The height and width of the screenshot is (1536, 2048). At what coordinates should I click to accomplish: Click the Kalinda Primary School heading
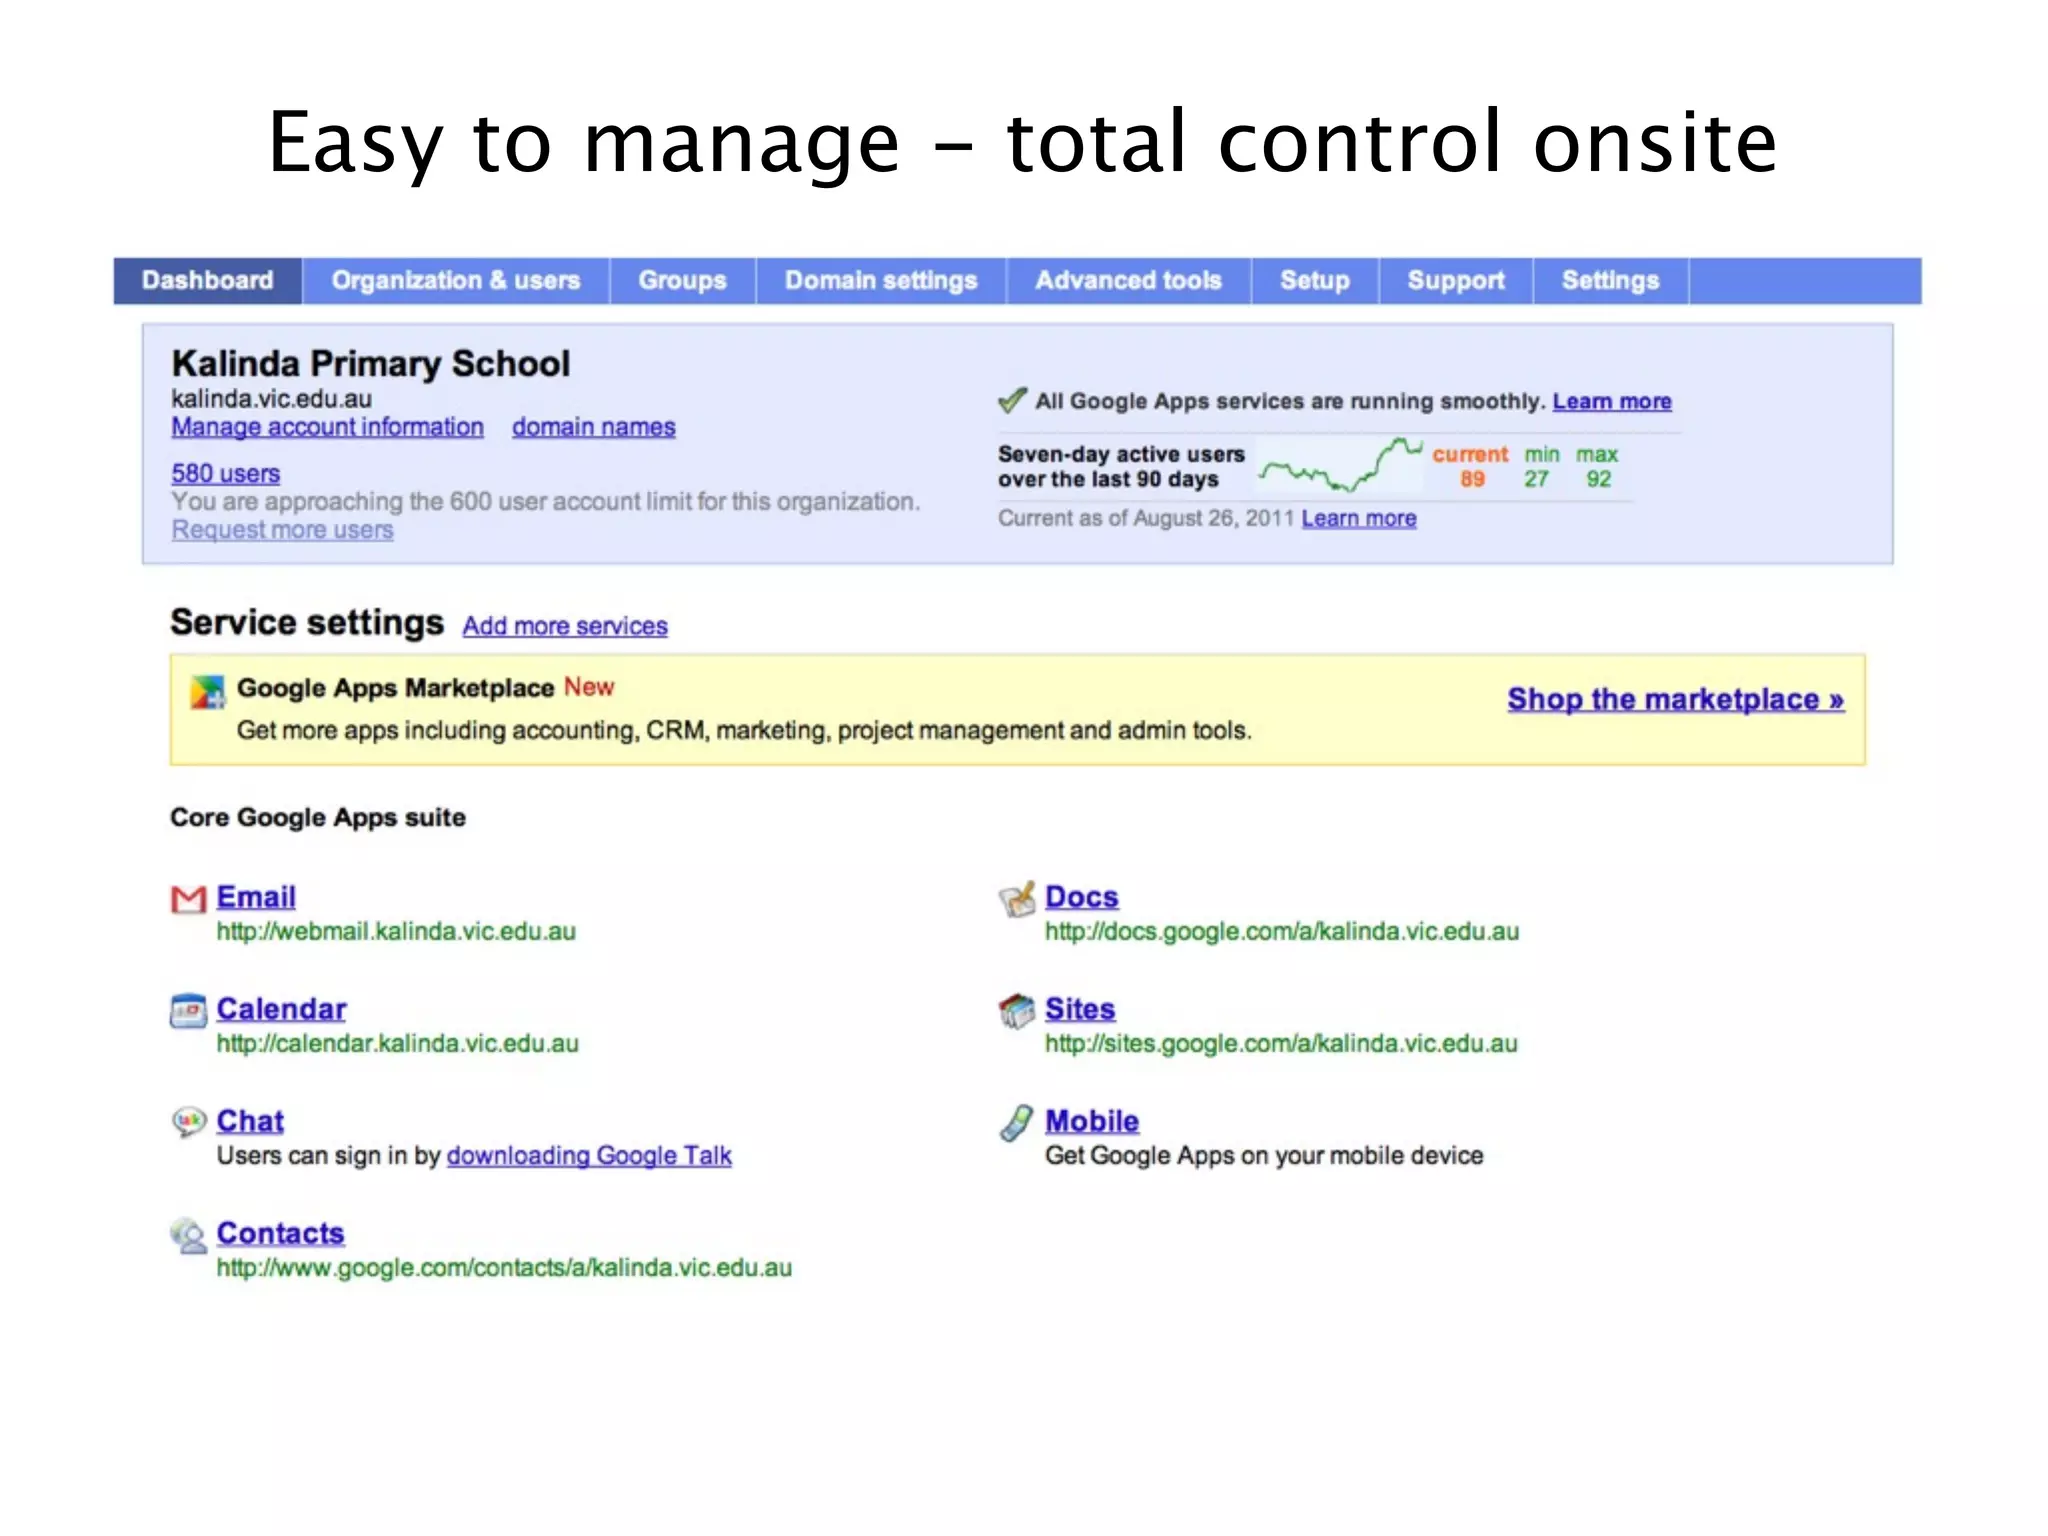point(371,364)
